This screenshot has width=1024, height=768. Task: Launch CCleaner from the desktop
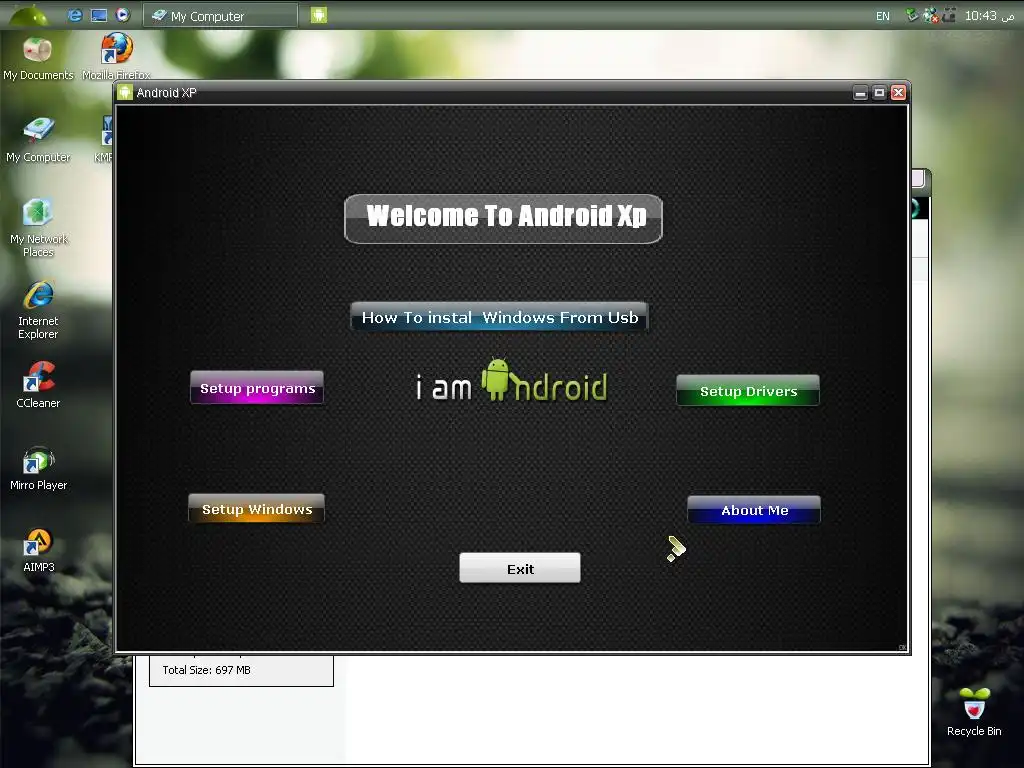tap(38, 385)
